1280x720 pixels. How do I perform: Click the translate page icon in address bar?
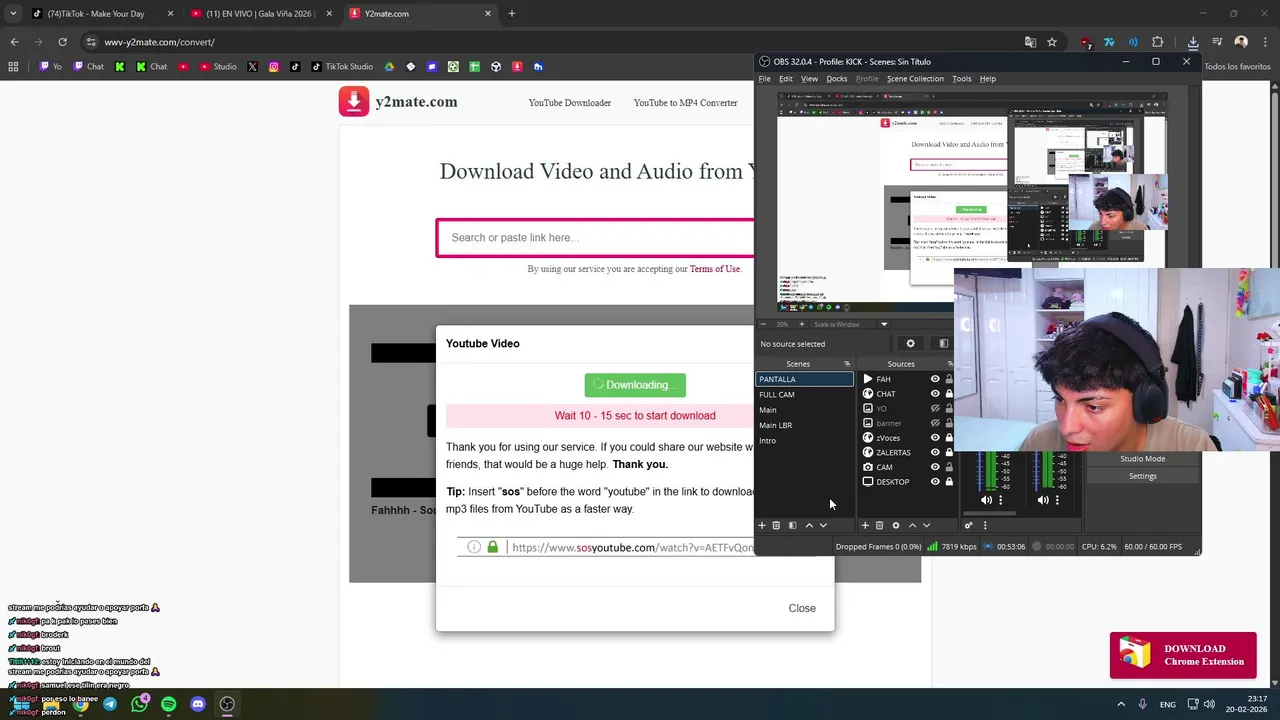pos(1030,42)
